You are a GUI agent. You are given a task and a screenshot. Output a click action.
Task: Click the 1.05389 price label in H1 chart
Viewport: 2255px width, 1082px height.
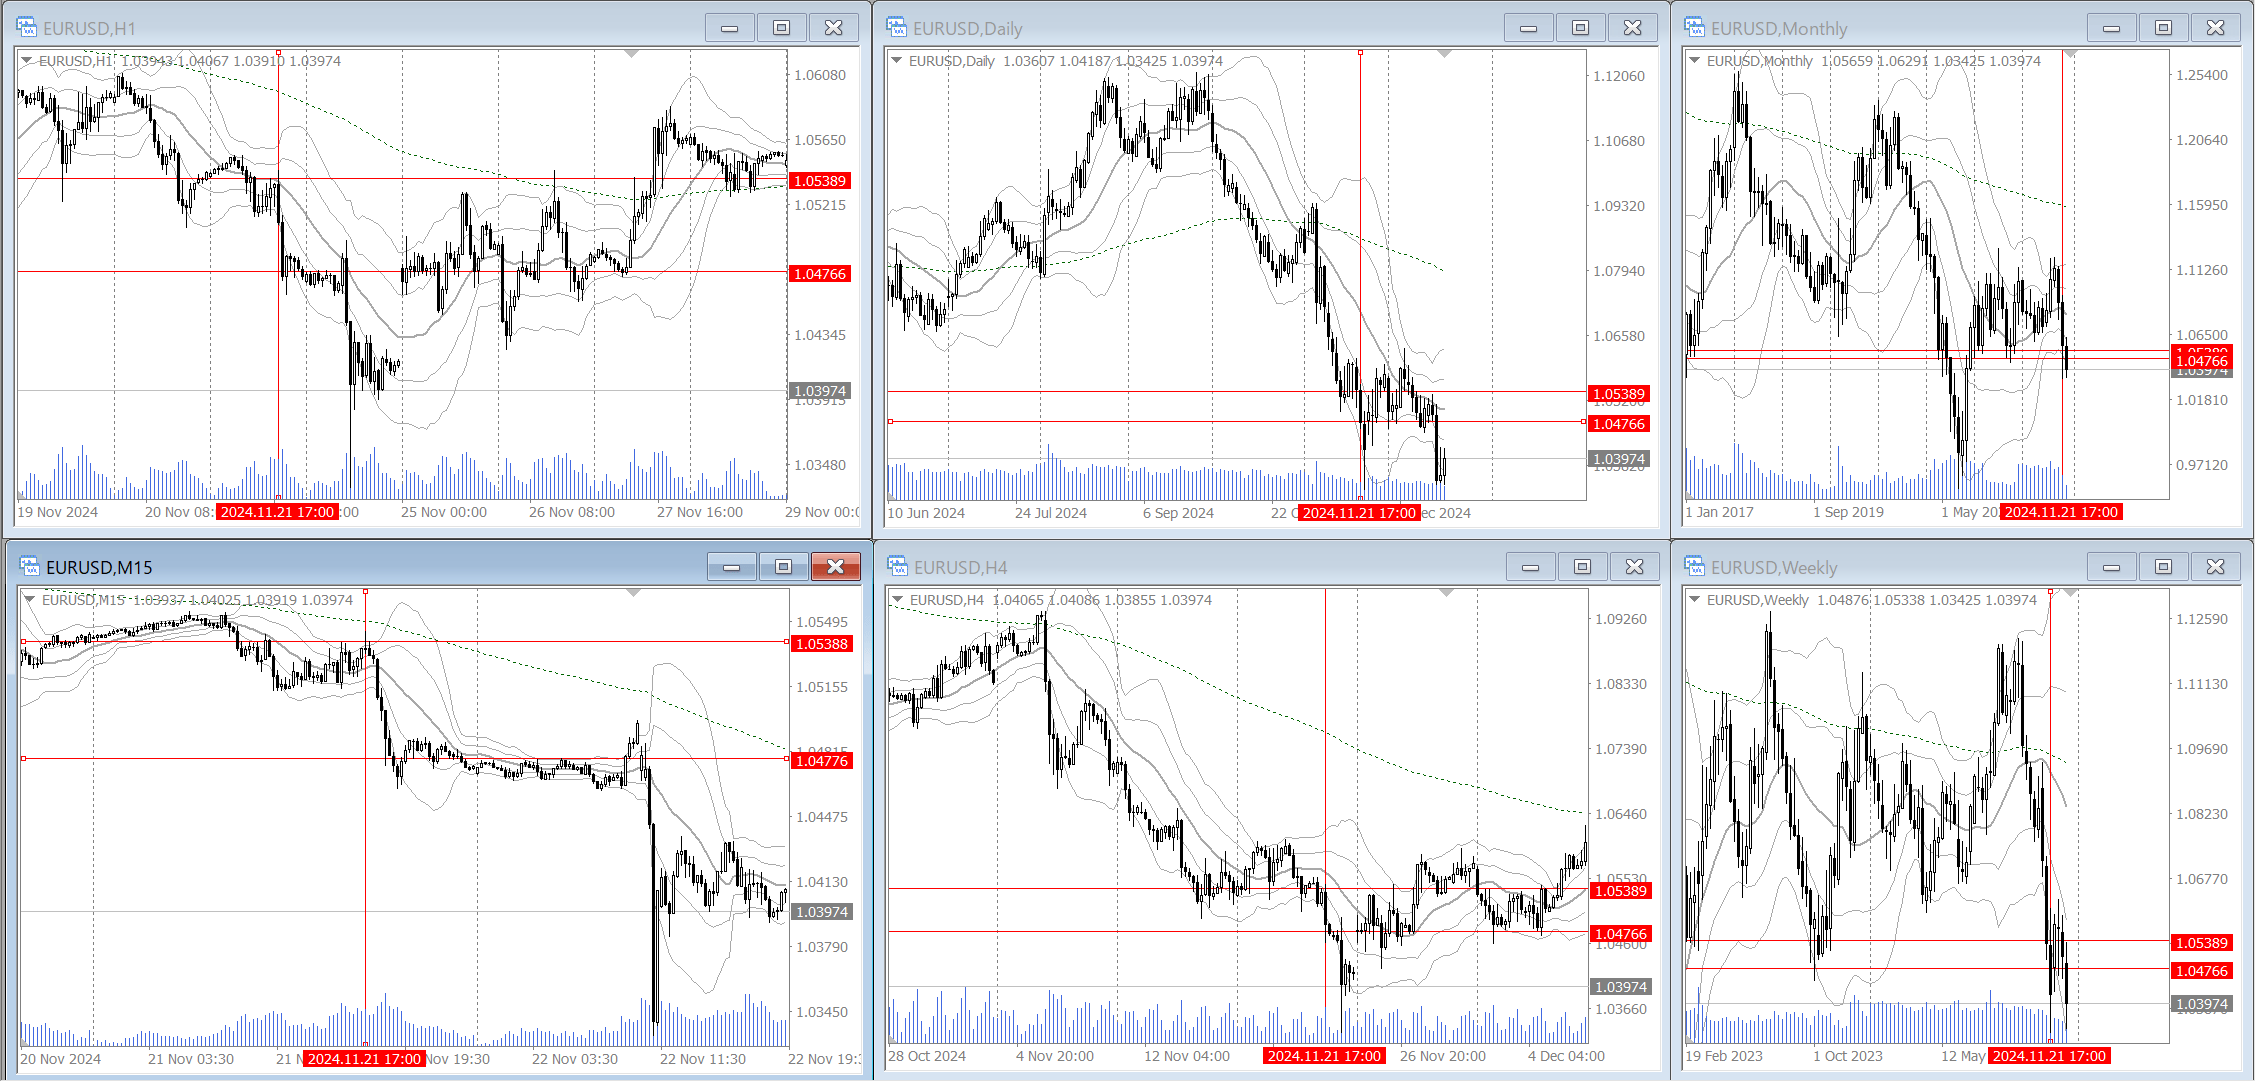(x=820, y=181)
